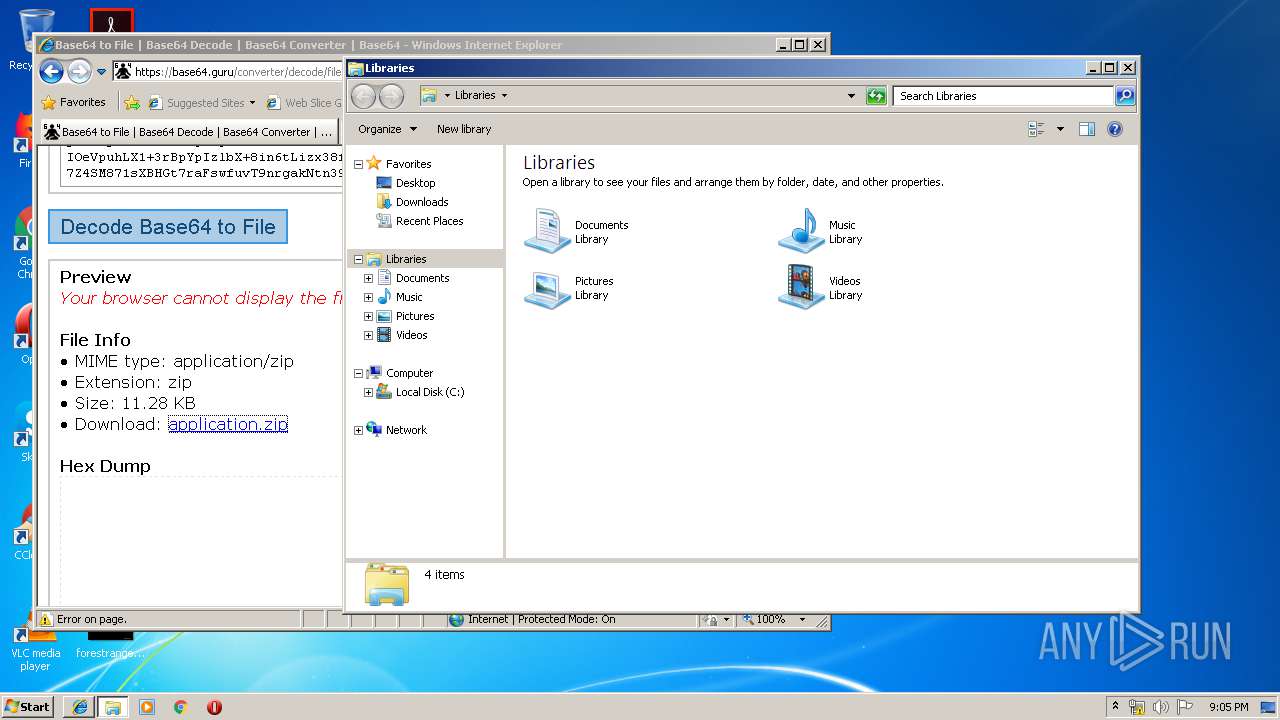Screen dimensions: 1280x720
Task: Open the Pictures library icon
Action: click(547, 288)
